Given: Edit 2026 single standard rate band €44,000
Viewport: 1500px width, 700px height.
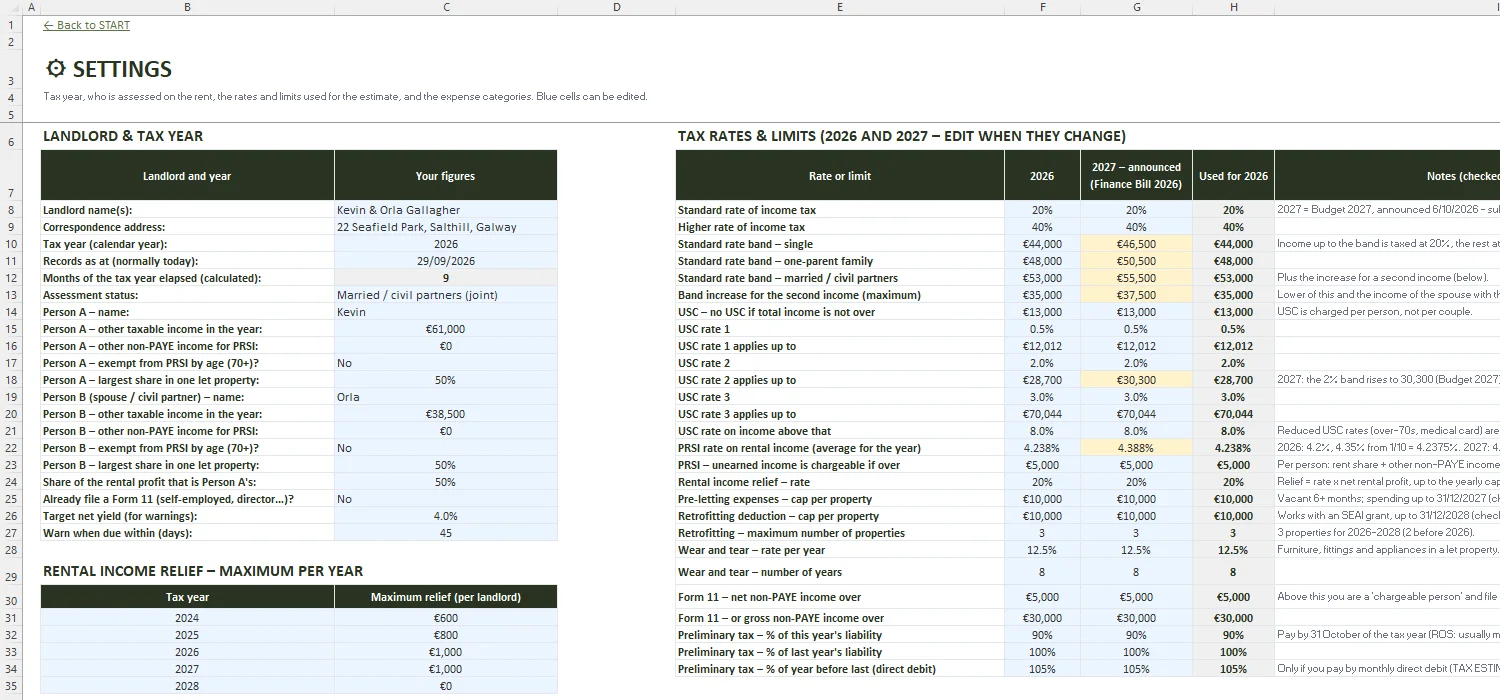Looking at the screenshot, I should pos(1042,244).
